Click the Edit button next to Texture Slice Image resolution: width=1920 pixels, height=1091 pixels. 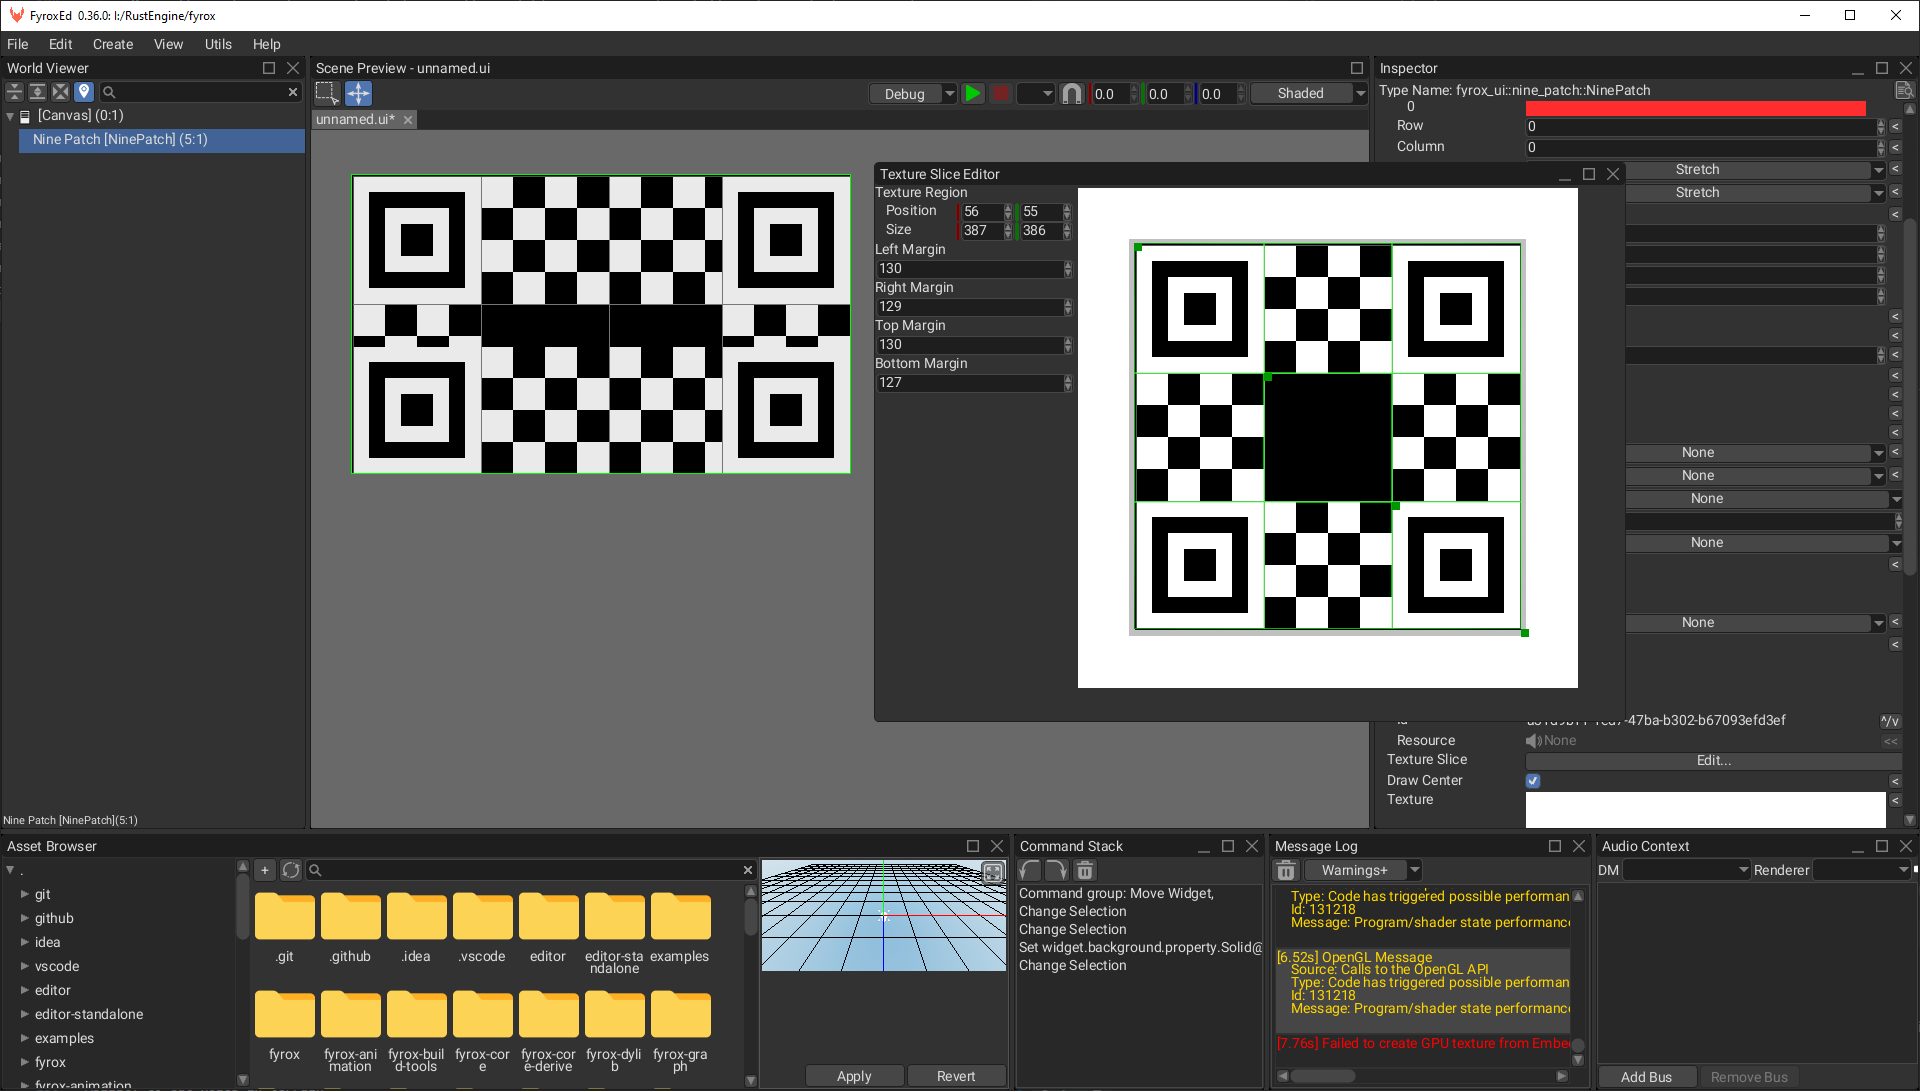(1713, 760)
